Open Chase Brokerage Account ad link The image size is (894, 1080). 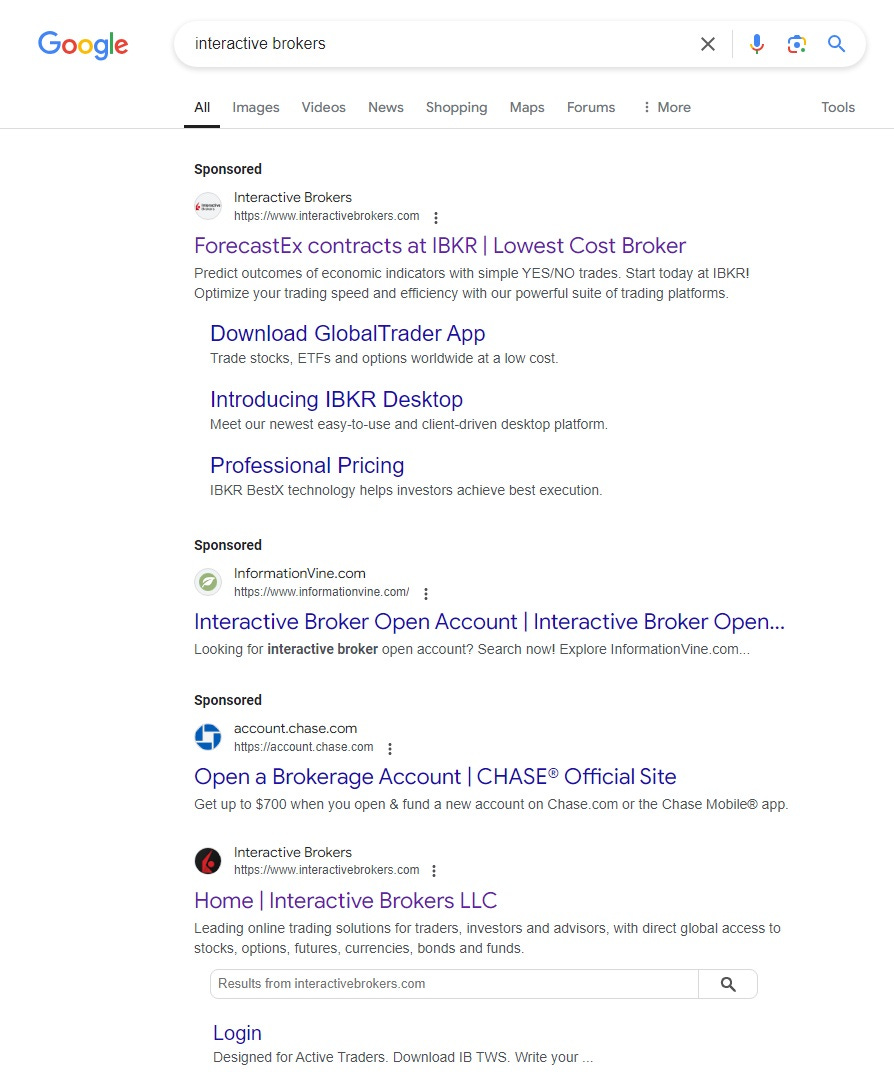point(435,777)
